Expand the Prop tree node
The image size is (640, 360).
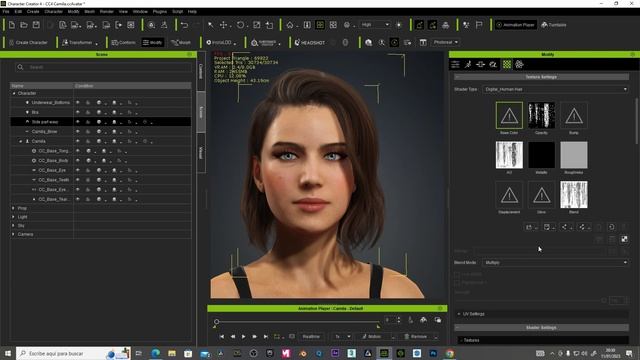click(x=13, y=208)
